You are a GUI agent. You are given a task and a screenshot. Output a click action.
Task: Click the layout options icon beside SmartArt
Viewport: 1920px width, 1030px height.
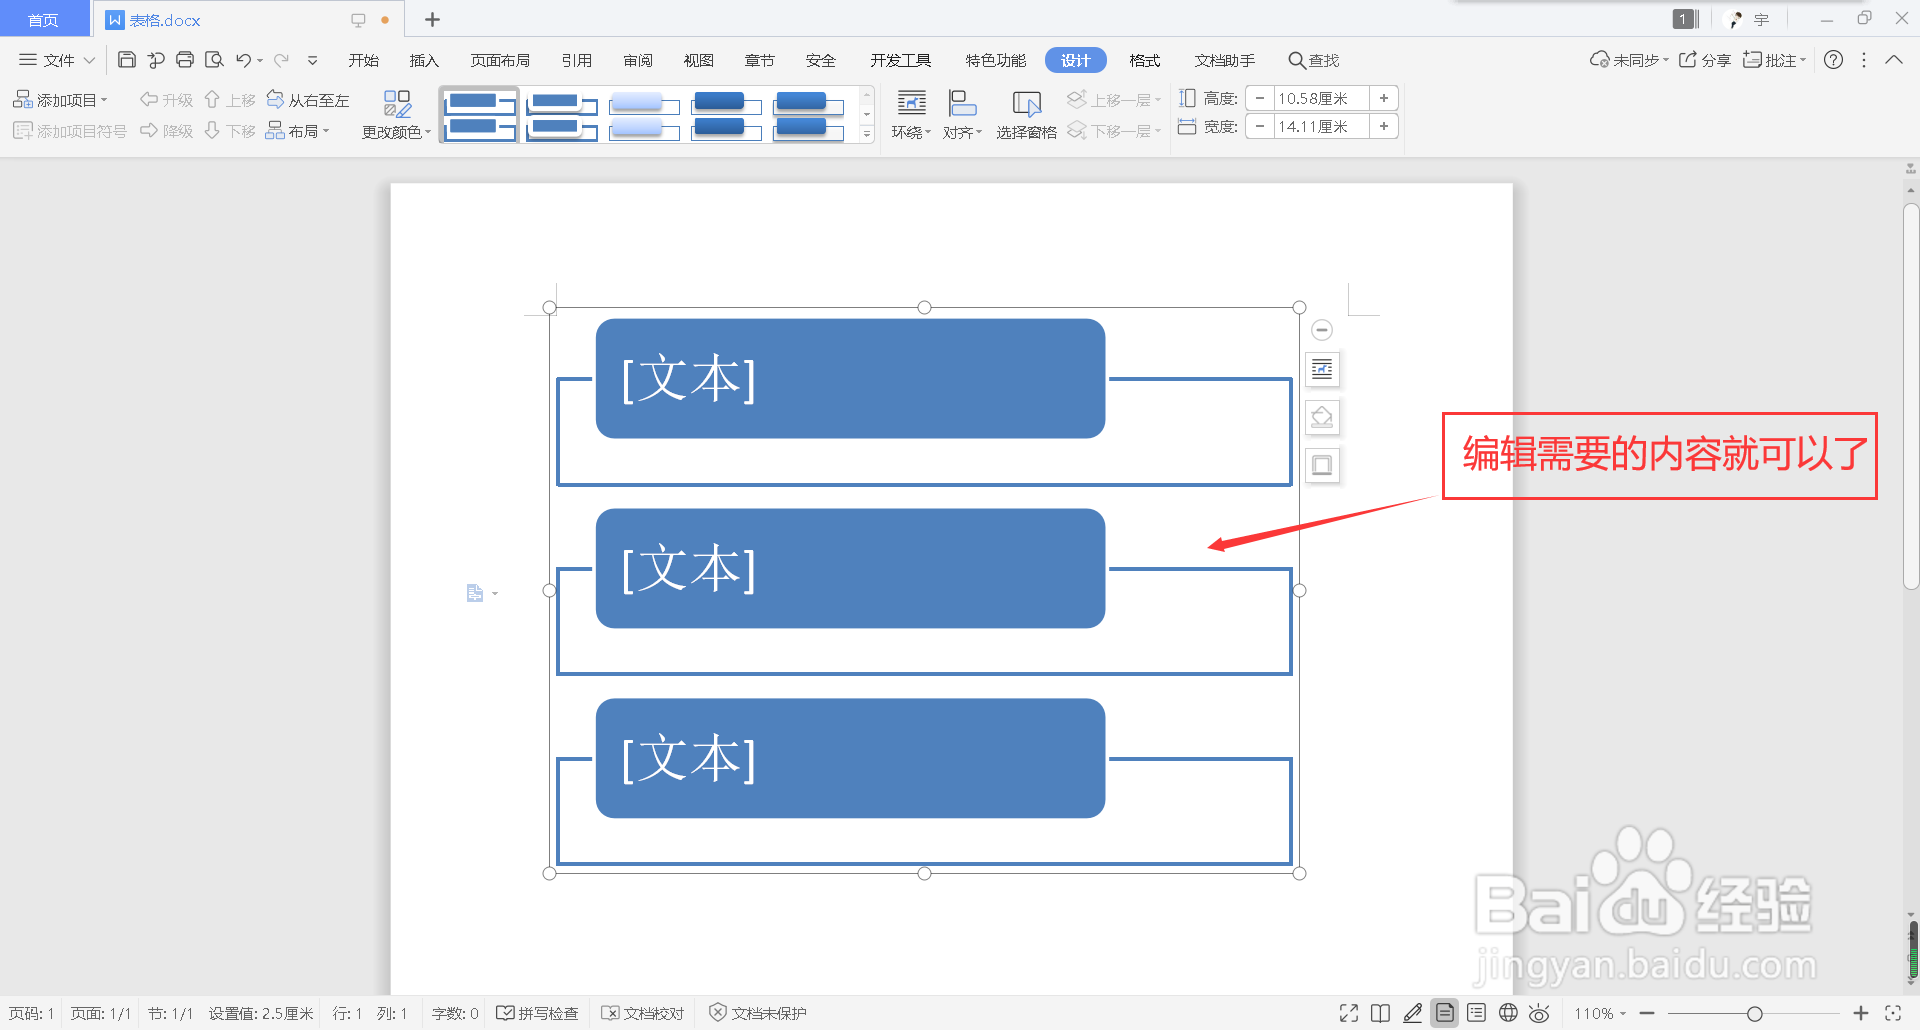1322,369
